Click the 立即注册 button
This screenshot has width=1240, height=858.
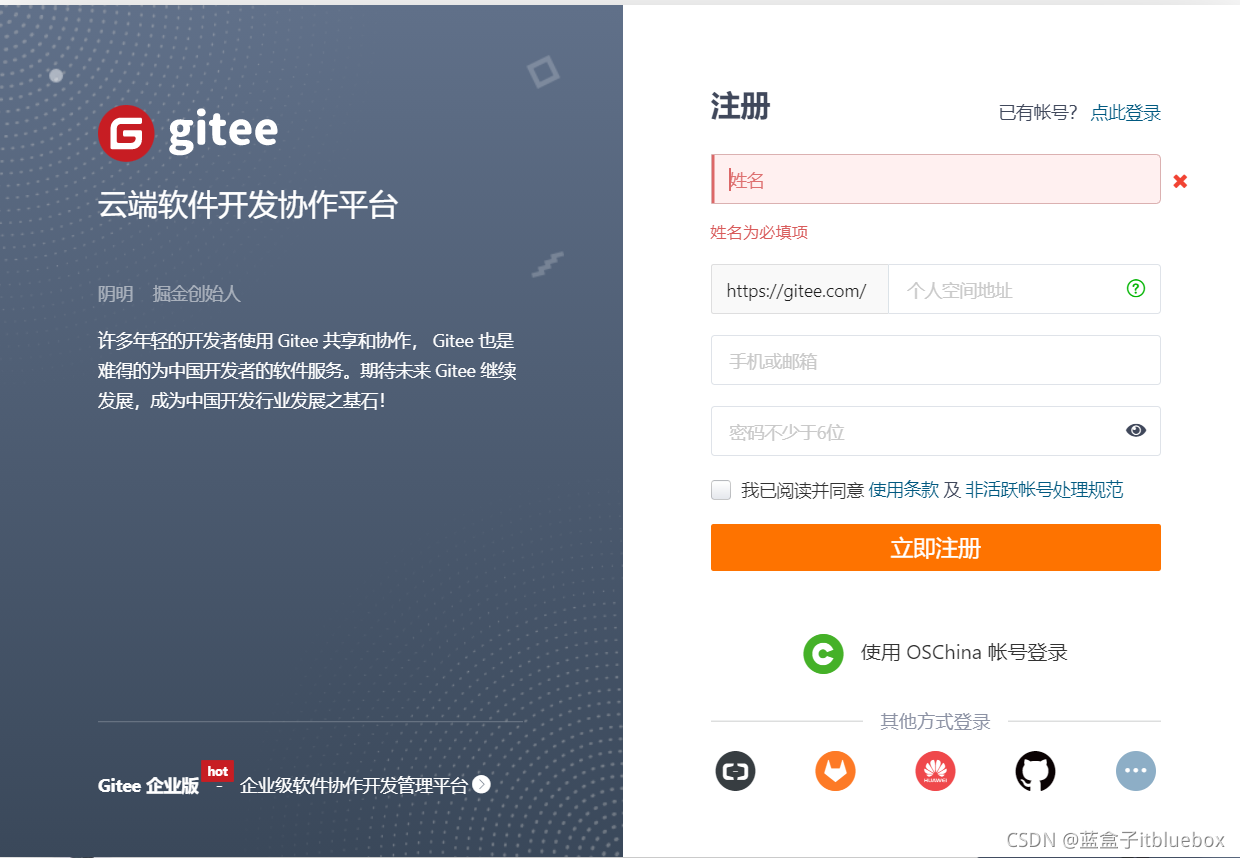[x=936, y=548]
